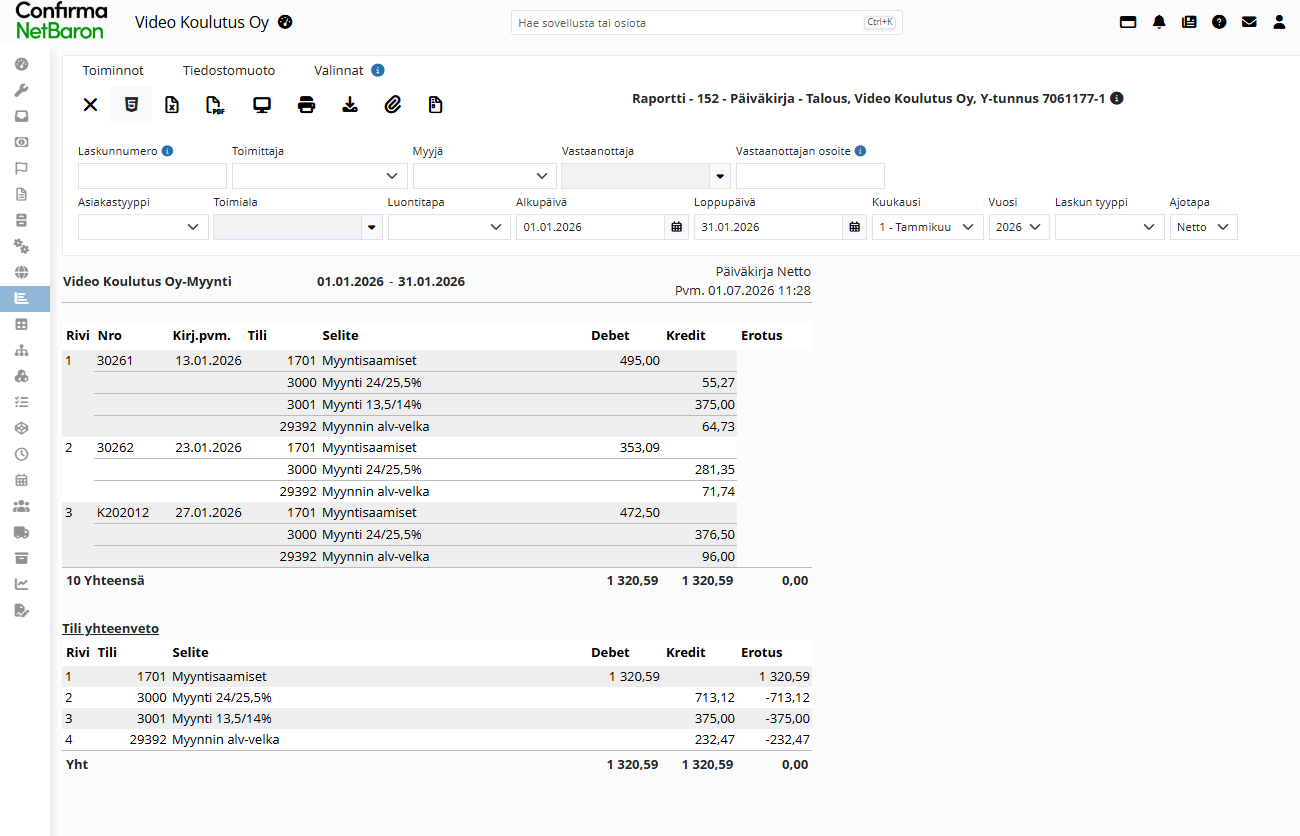Viewport: 1300px width, 836px height.
Task: Click the help question mark icon
Action: point(1219,22)
